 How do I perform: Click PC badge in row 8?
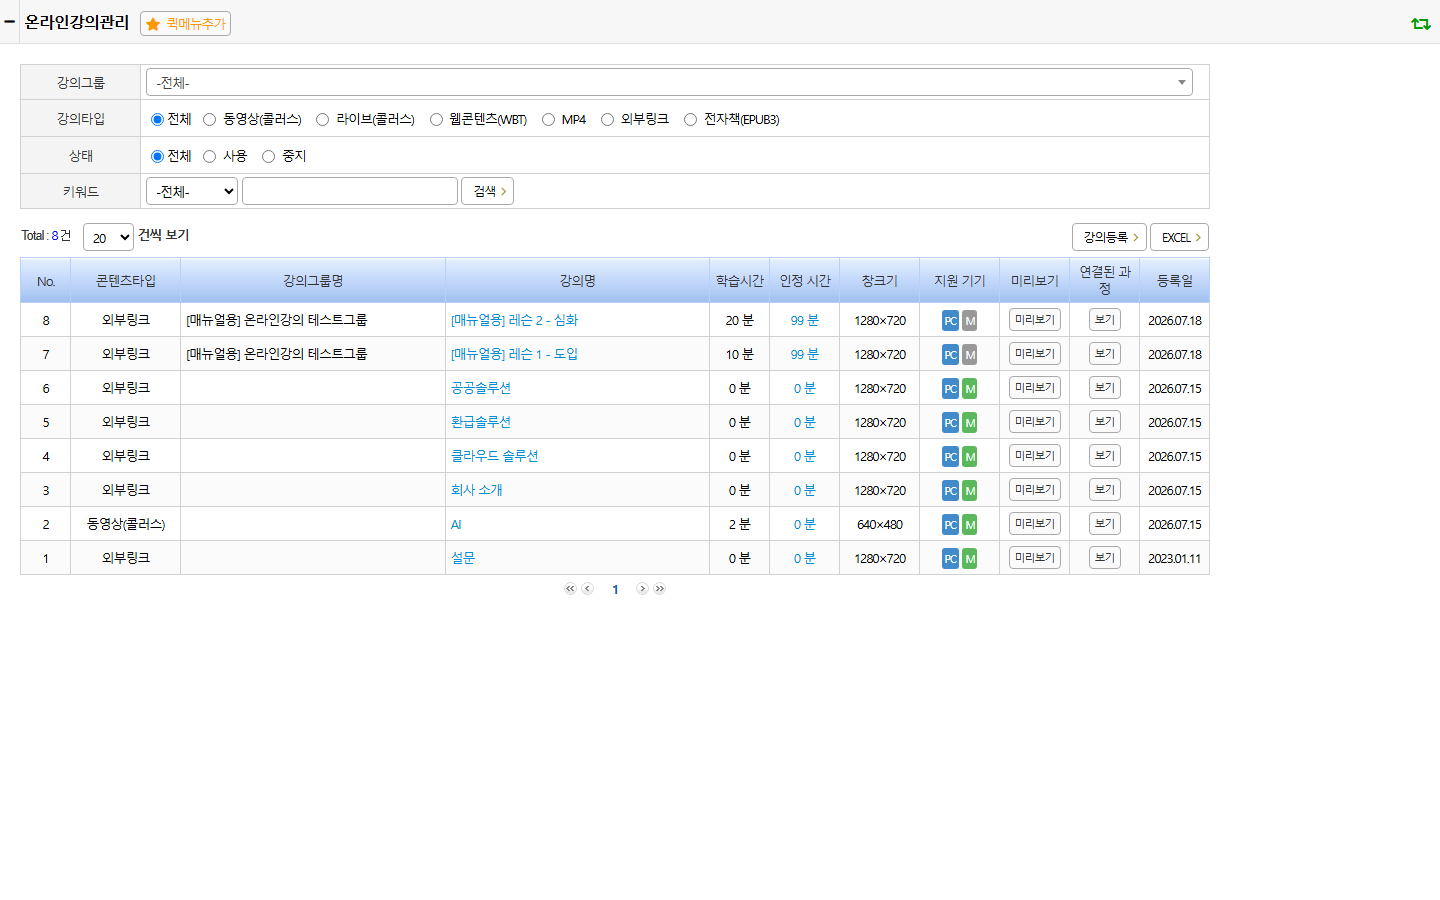(950, 321)
